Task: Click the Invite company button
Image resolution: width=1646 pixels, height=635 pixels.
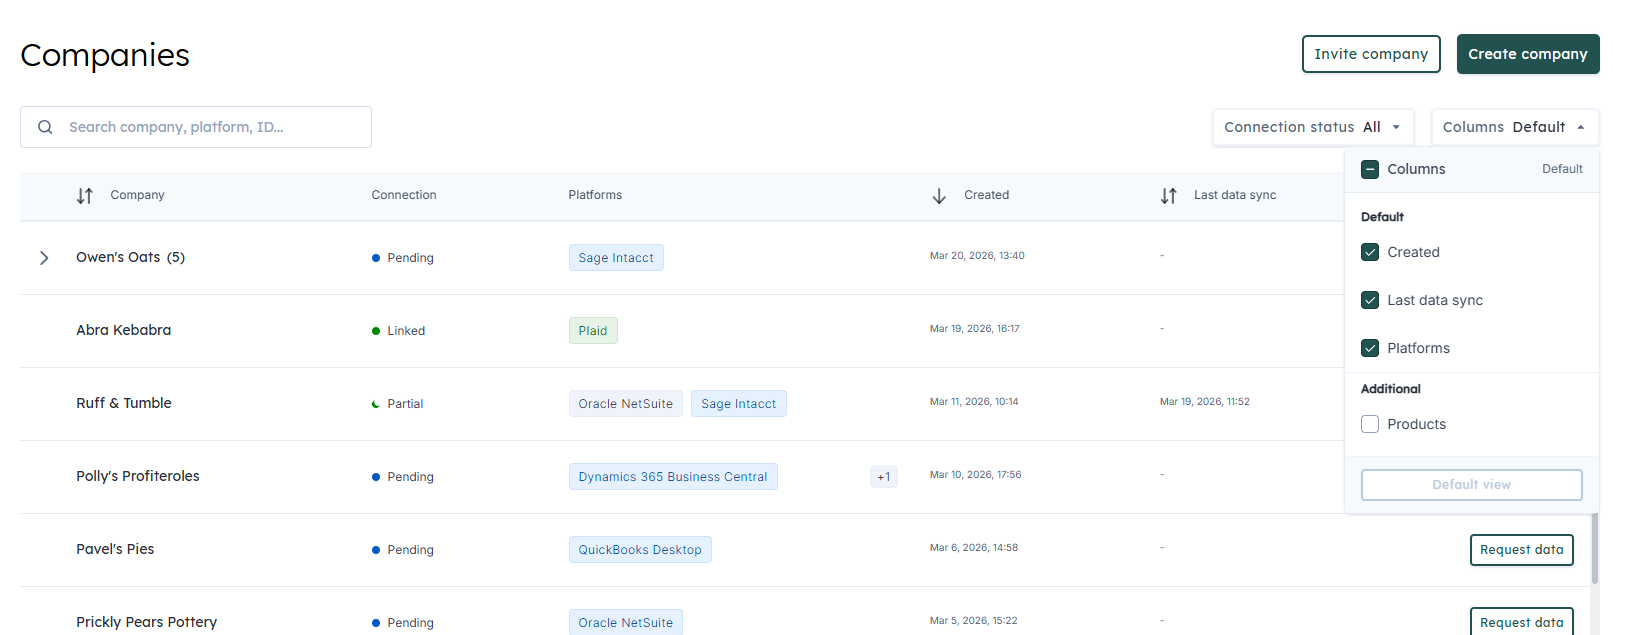Action: pos(1371,54)
